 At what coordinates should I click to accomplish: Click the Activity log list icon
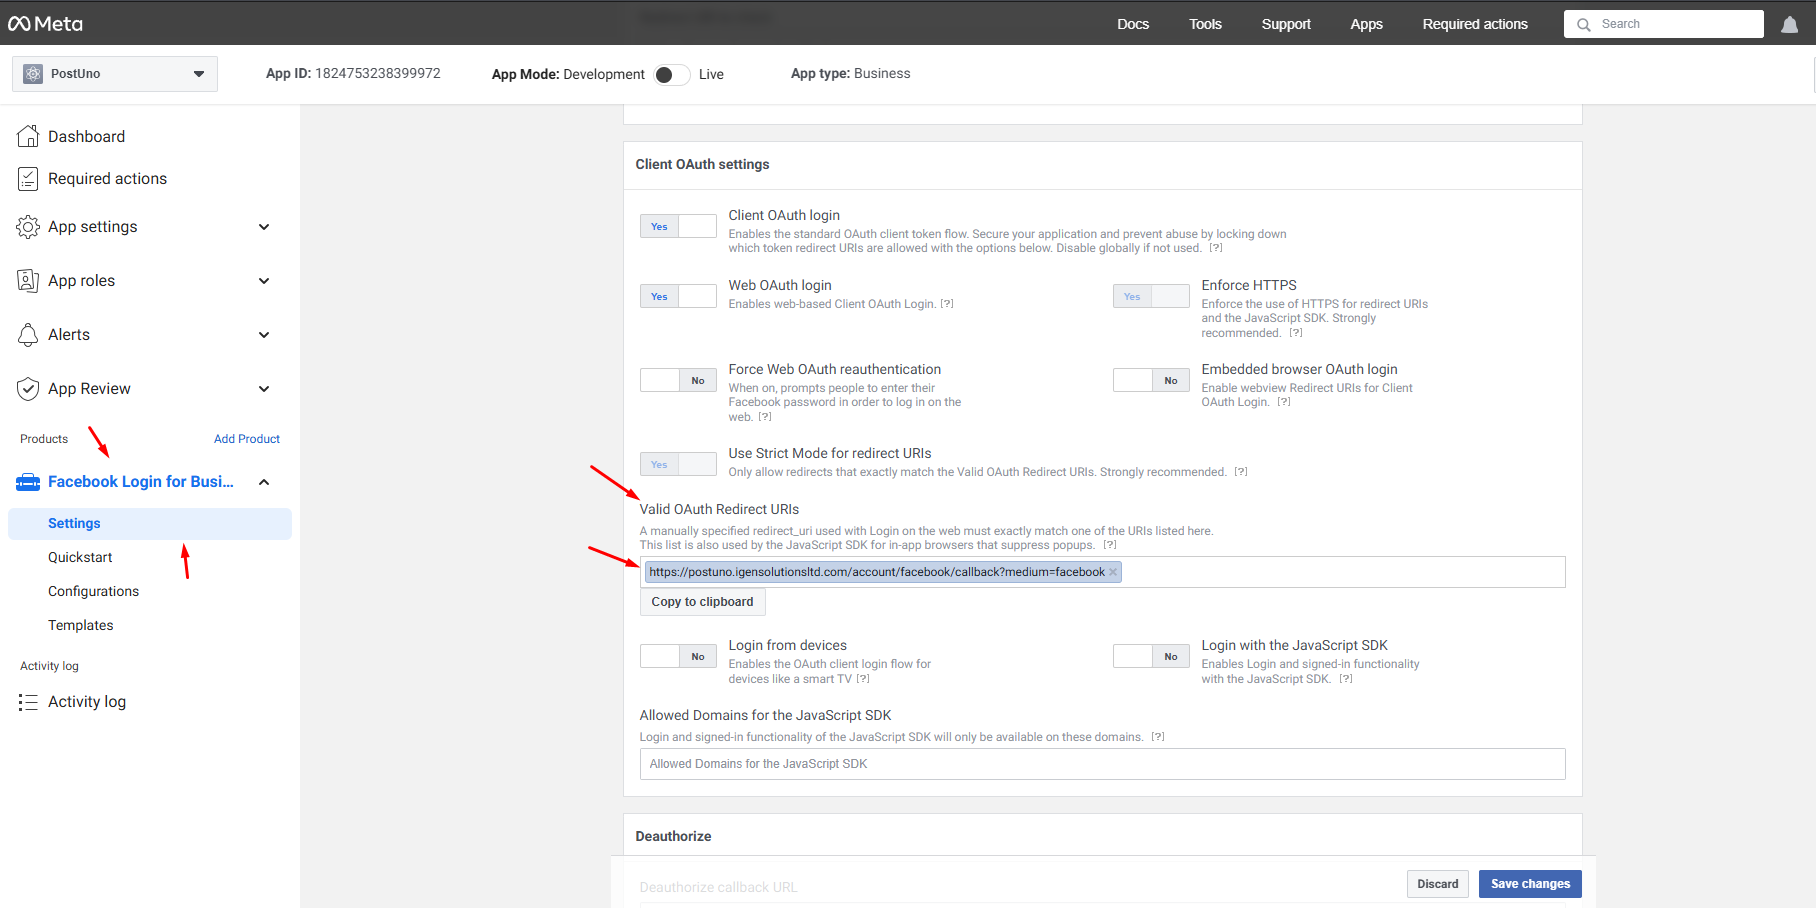(28, 702)
